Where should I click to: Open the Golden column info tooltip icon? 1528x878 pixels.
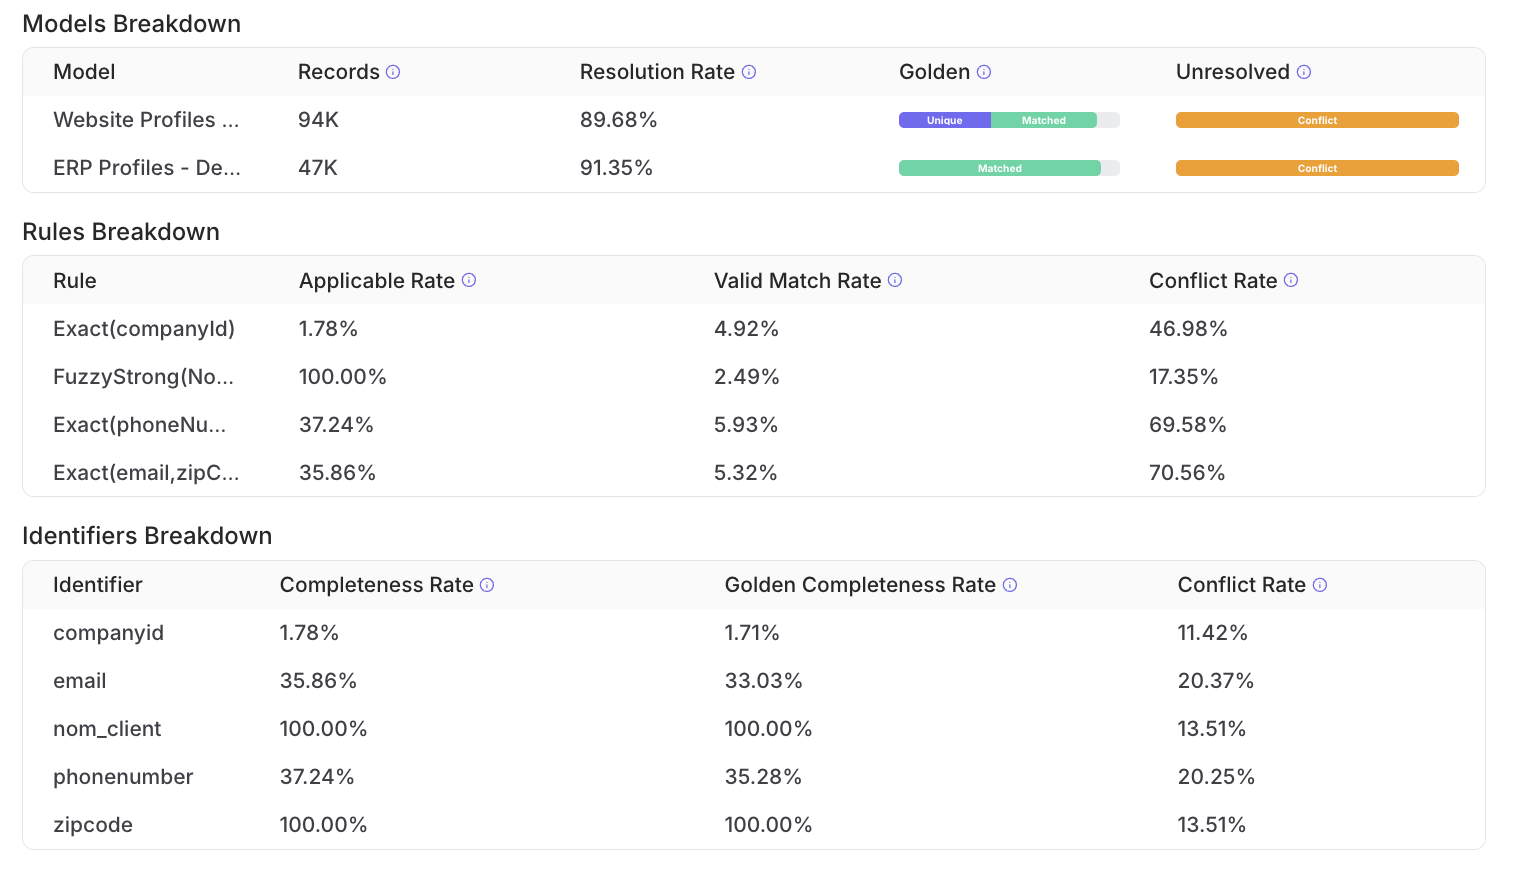pyautogui.click(x=984, y=72)
